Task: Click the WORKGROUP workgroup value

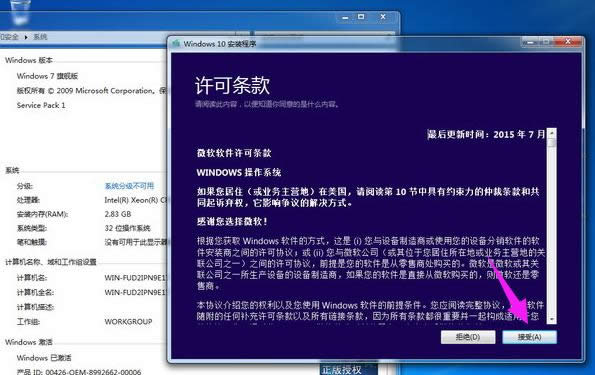Action: pyautogui.click(x=128, y=321)
